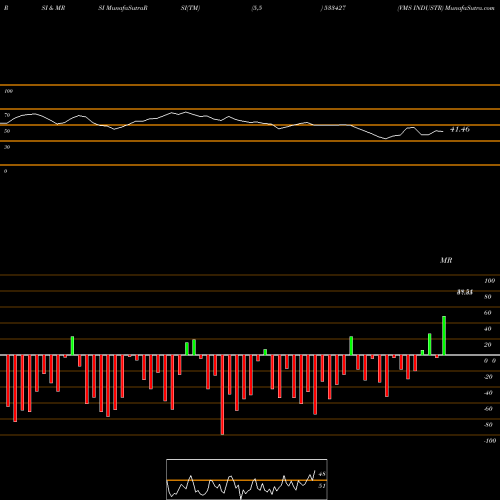Click the MR axis label '80'
The image size is (500, 500).
(x=488, y=297)
